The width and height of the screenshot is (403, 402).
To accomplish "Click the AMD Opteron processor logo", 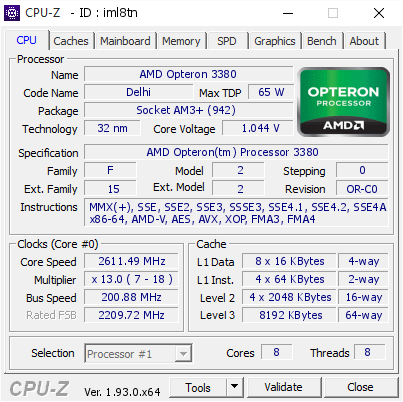I will [343, 102].
